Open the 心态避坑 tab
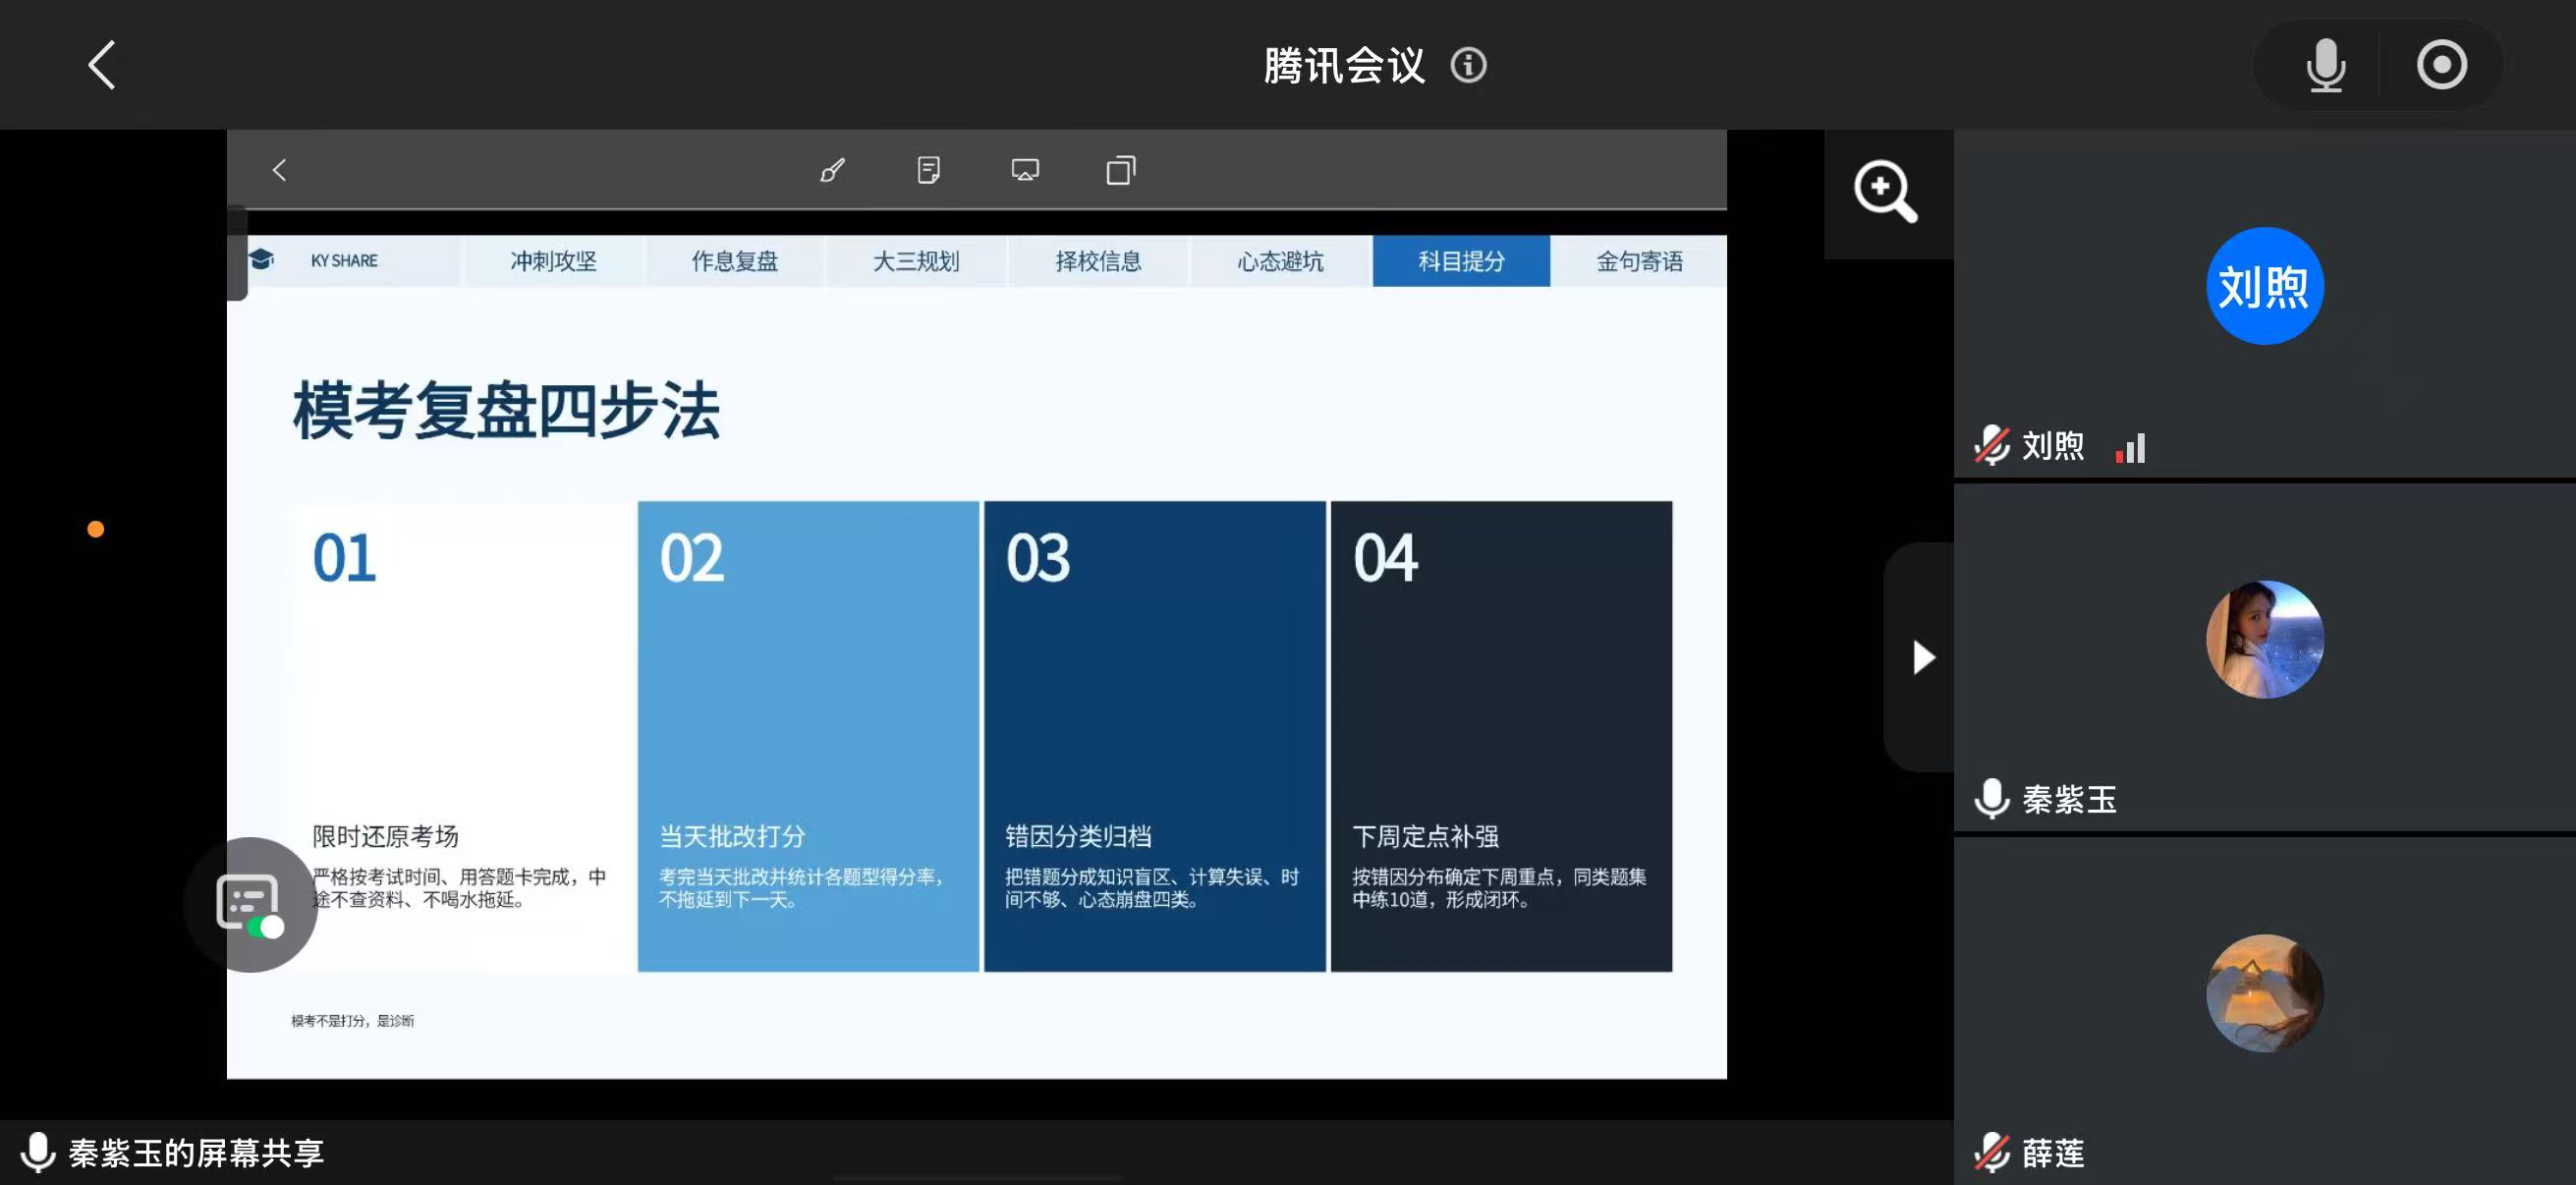The image size is (2576, 1185). [x=1280, y=261]
